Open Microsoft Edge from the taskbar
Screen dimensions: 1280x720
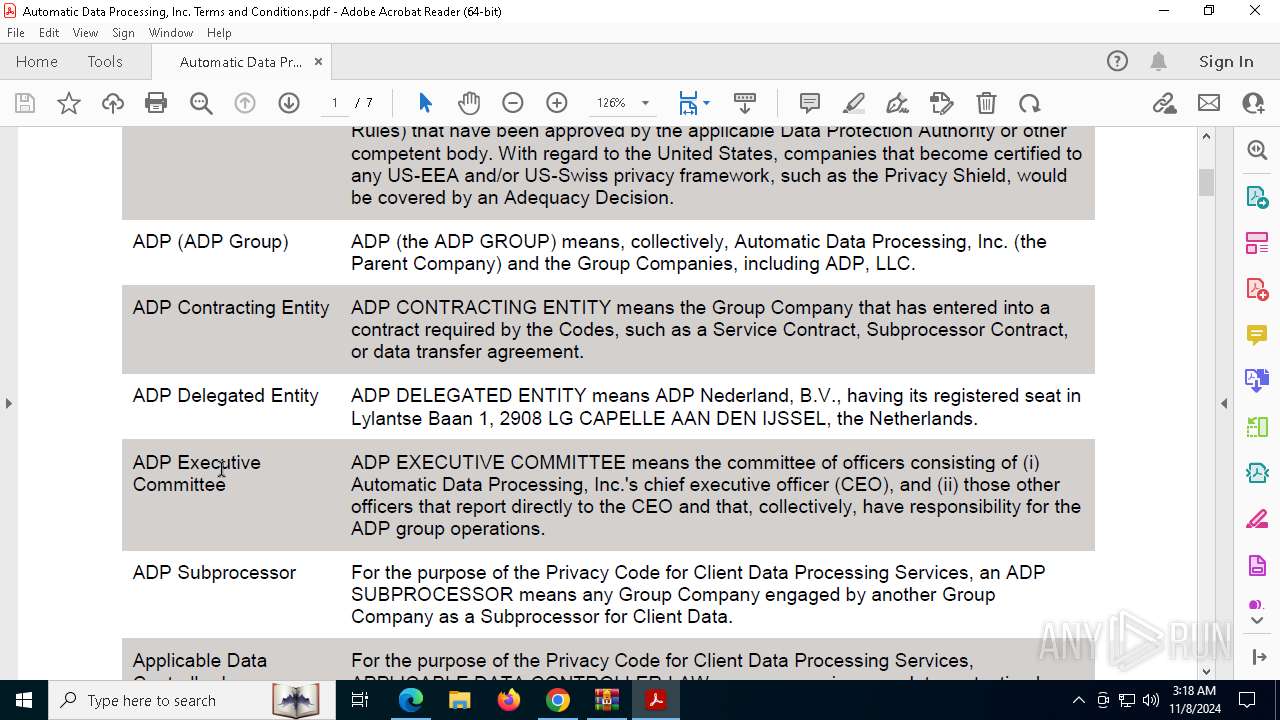point(411,700)
